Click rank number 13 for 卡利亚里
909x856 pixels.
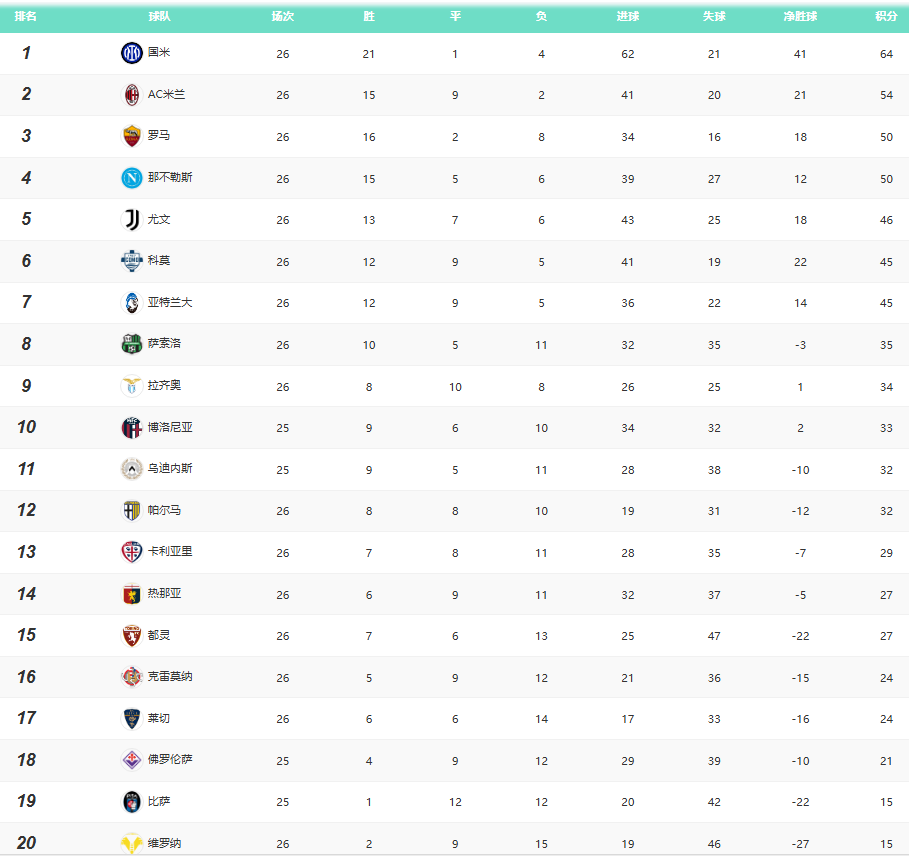point(26,552)
